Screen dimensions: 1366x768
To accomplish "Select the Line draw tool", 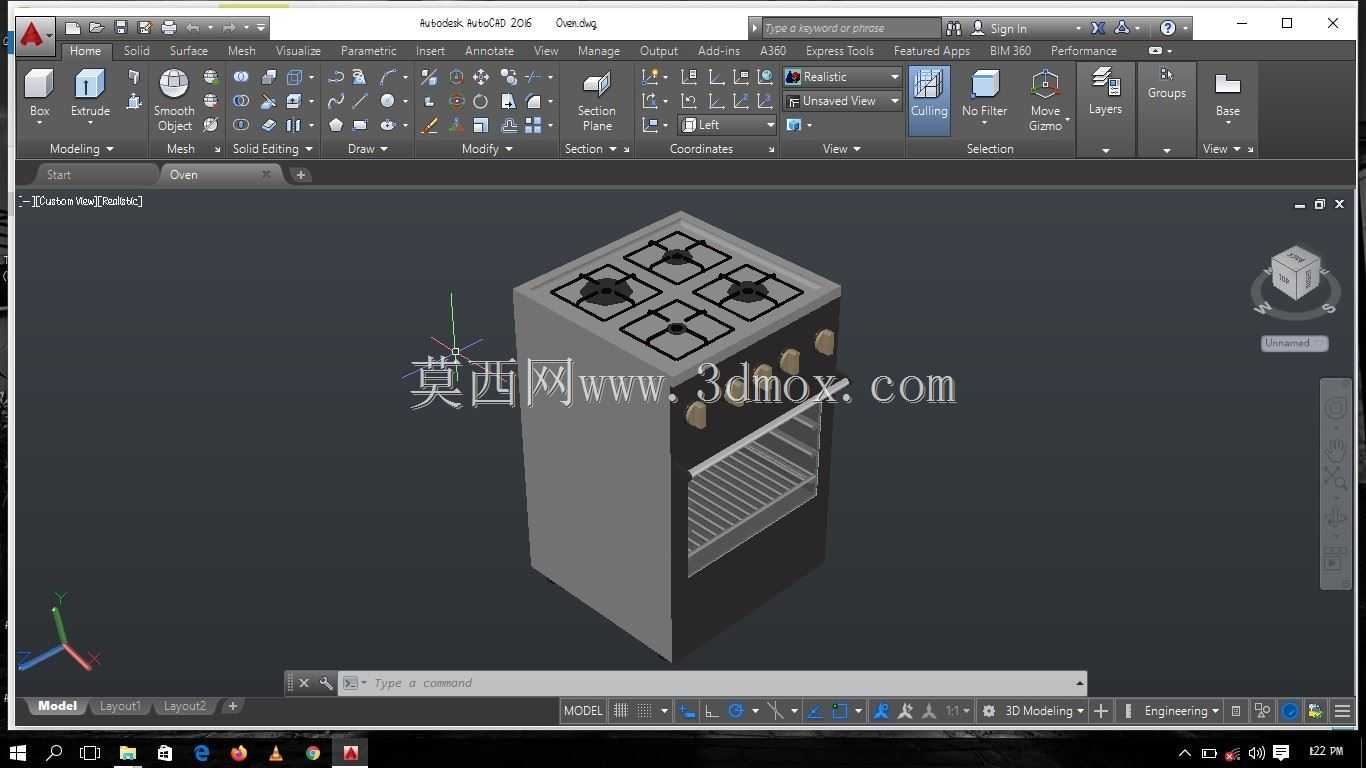I will [x=360, y=101].
